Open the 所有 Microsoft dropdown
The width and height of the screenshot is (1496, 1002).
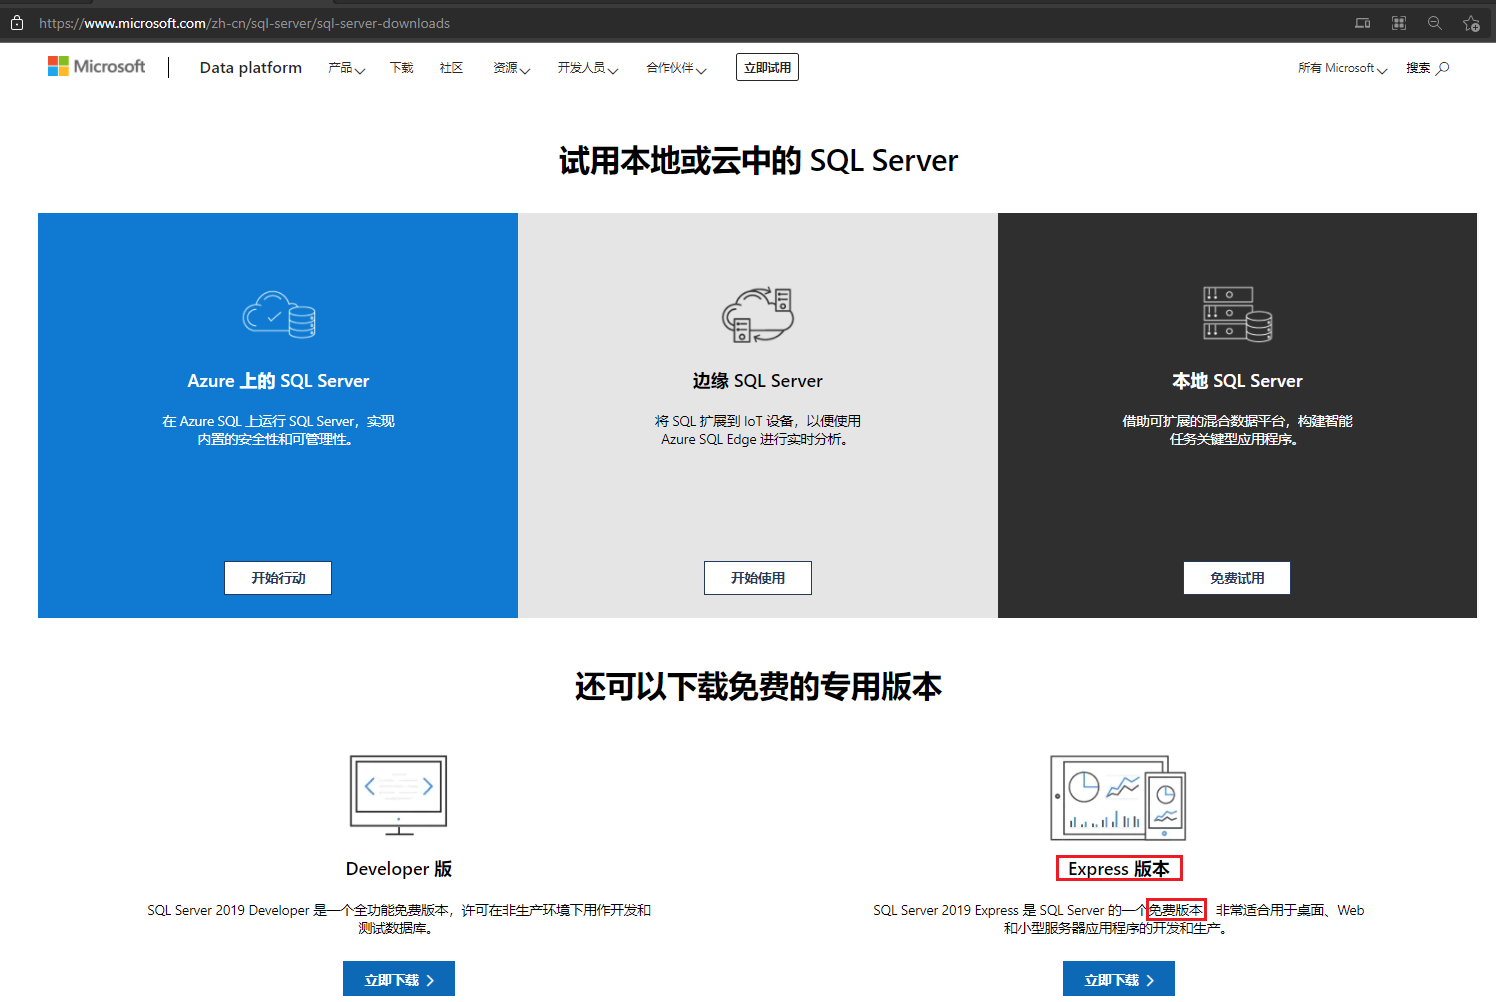pos(1342,68)
